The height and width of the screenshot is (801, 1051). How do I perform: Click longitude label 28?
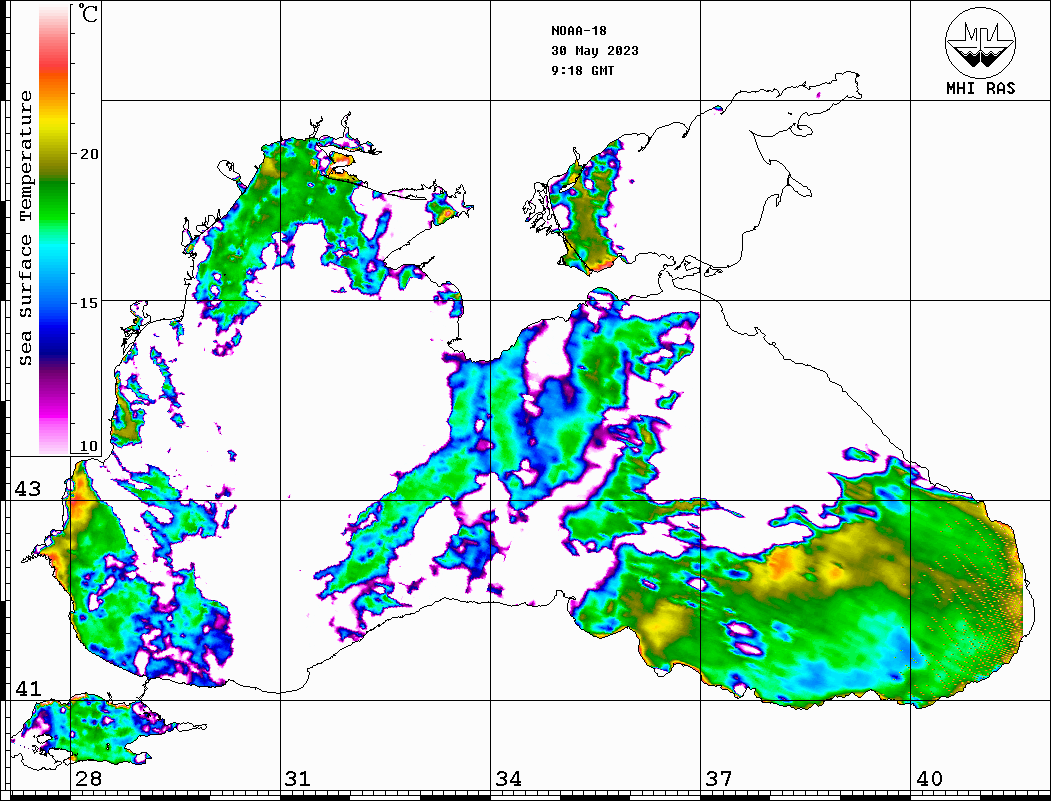88,778
